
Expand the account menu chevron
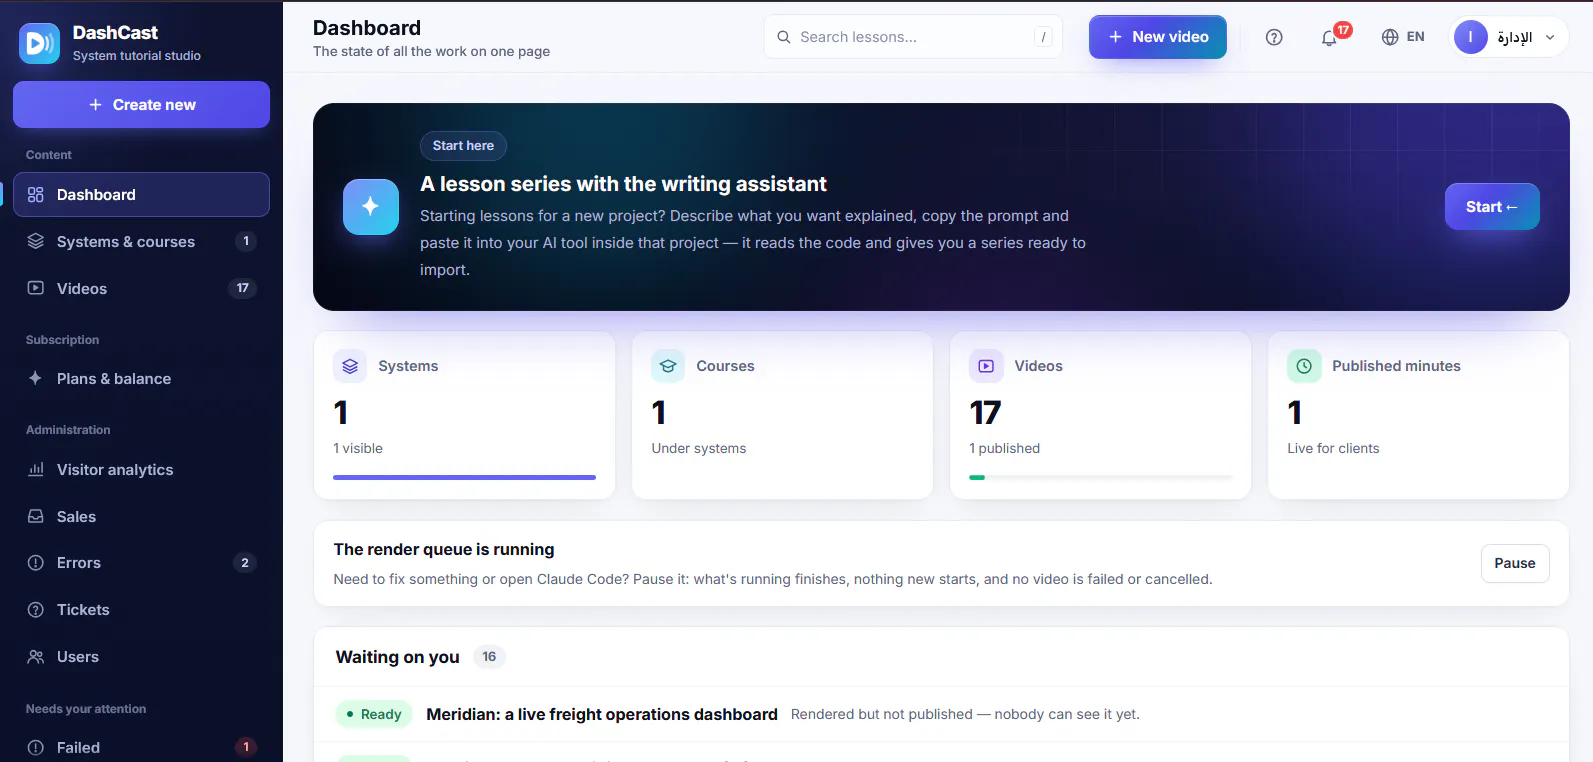point(1550,37)
